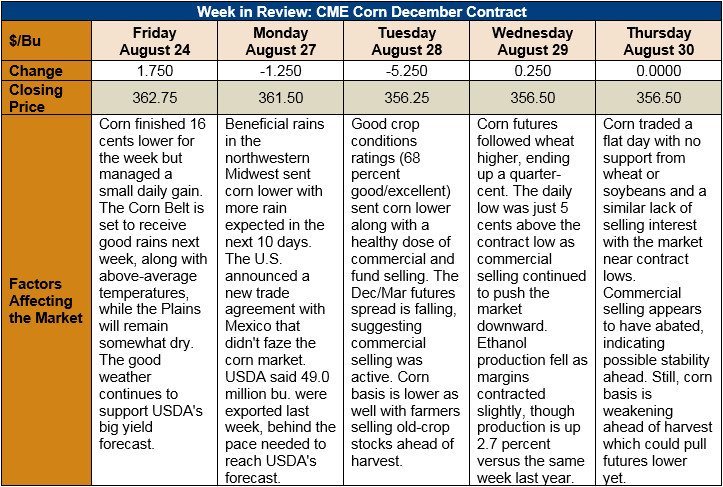Select the Thursday August 30 column header

658,41
